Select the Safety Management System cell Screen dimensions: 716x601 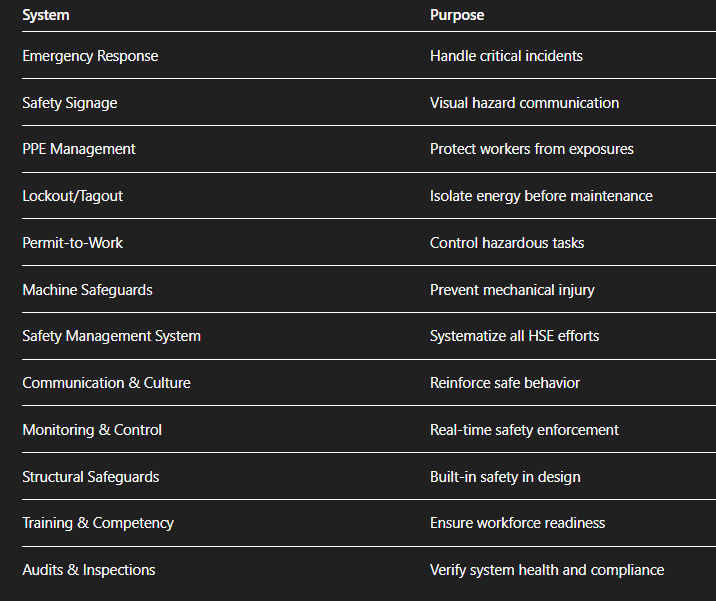[x=111, y=336]
